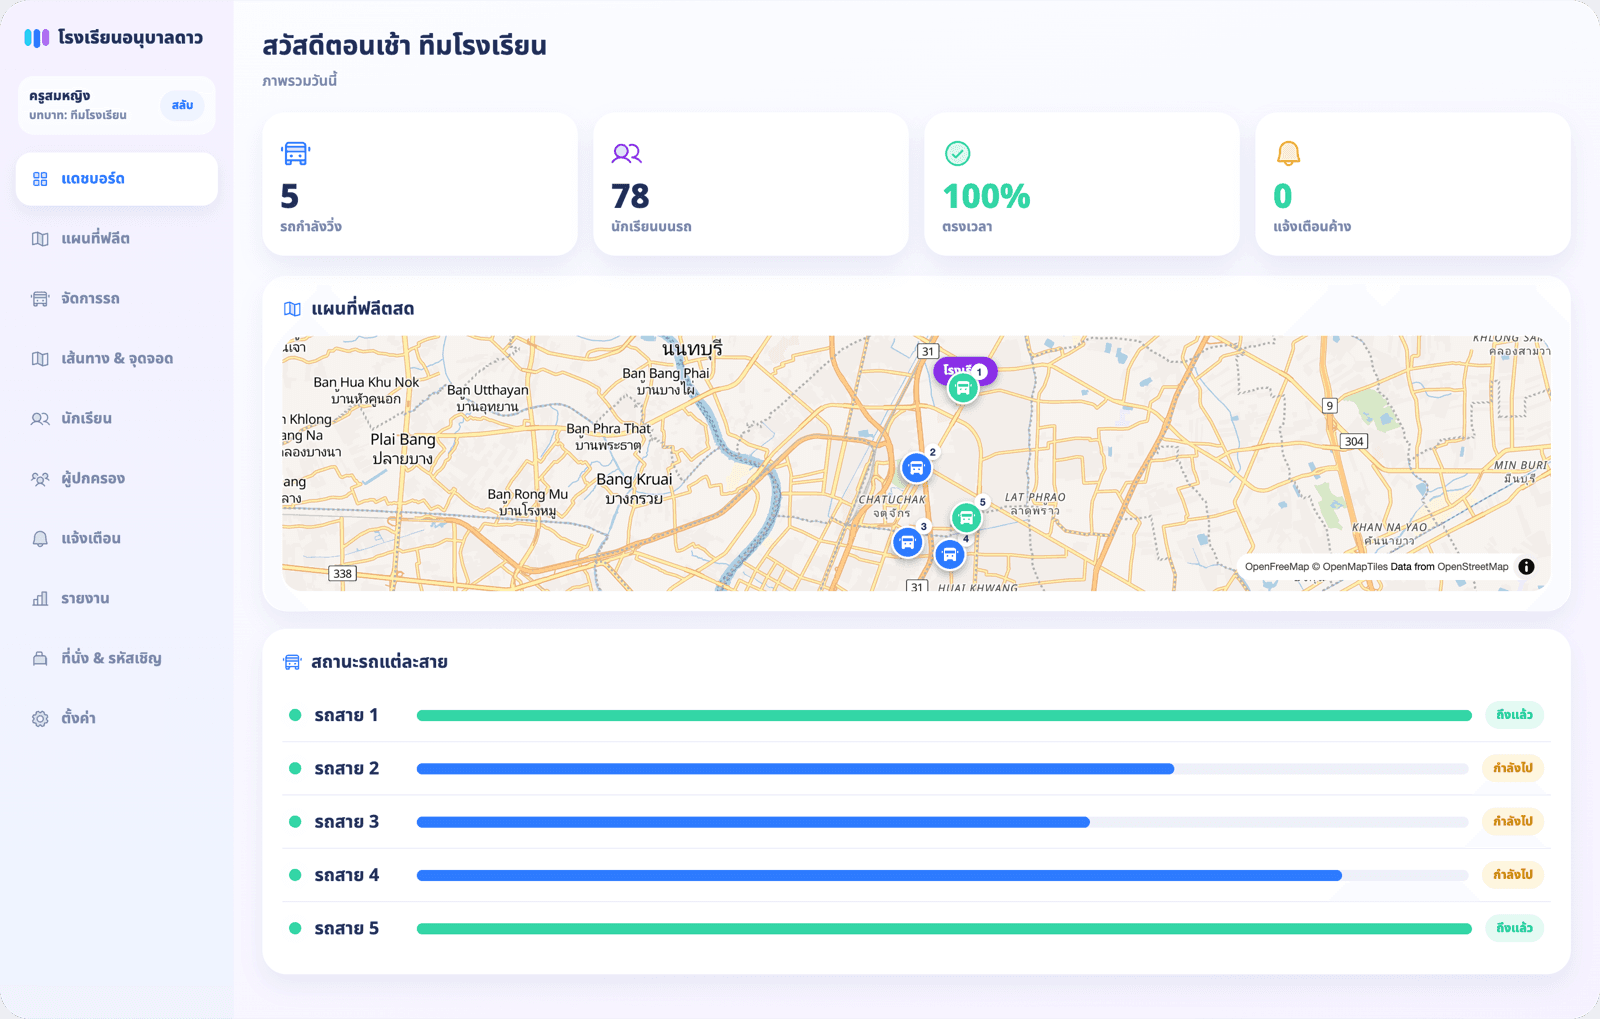
Task: Click the checkmark icon on ตรงเวลา card
Action: point(958,153)
